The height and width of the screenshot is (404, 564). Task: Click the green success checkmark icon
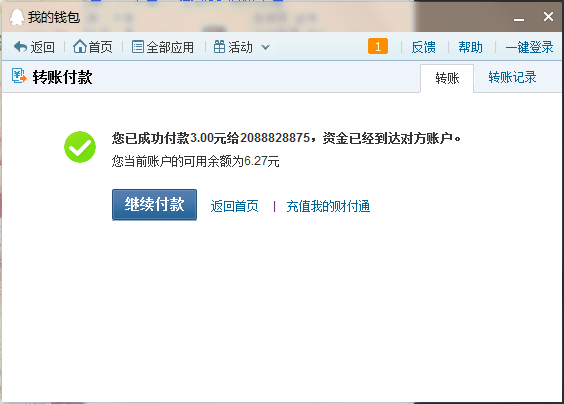pyautogui.click(x=80, y=147)
